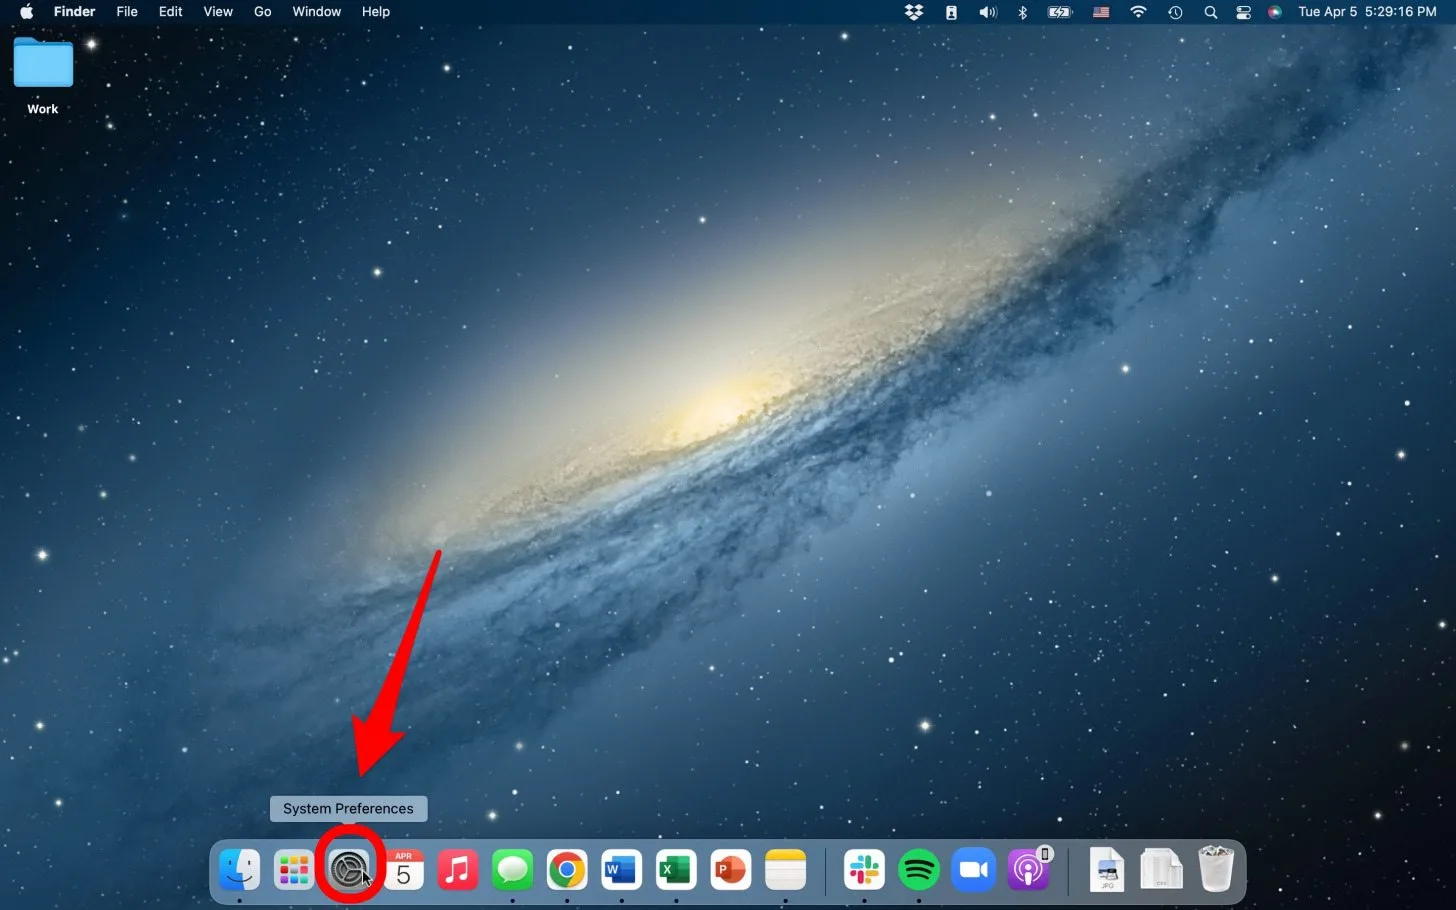The image size is (1456, 910).
Task: Select the Work folder on desktop
Action: (x=43, y=65)
